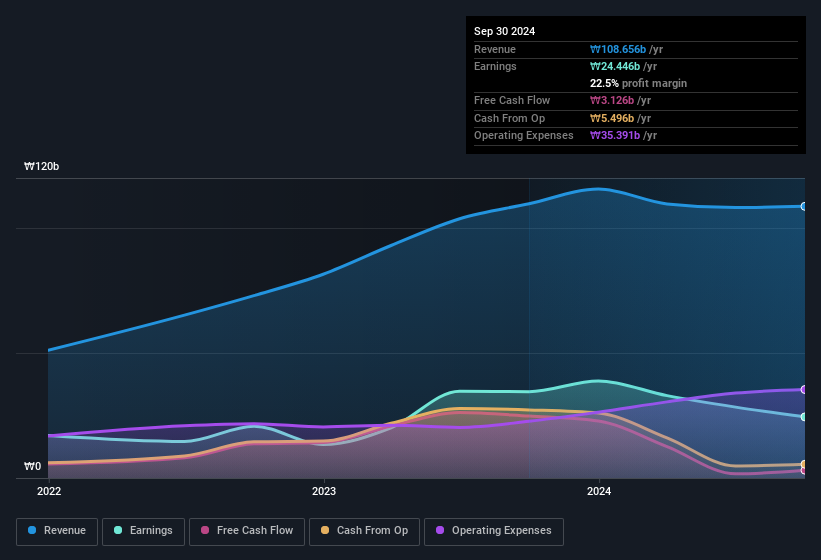Click the 2022 x-axis label
The height and width of the screenshot is (560, 821).
[49, 491]
